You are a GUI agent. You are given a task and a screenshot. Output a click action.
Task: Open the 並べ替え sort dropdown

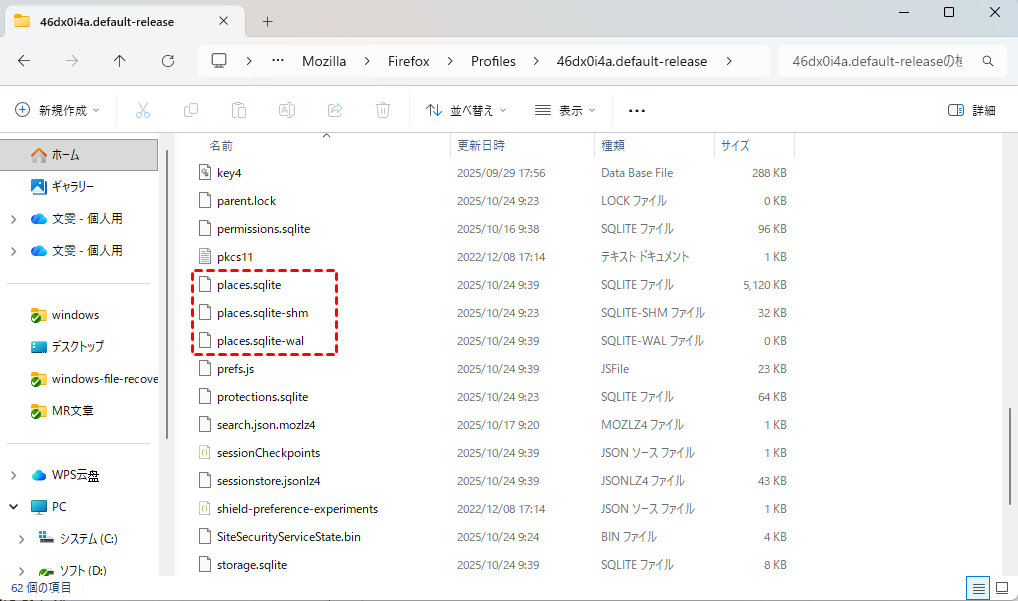(x=466, y=110)
